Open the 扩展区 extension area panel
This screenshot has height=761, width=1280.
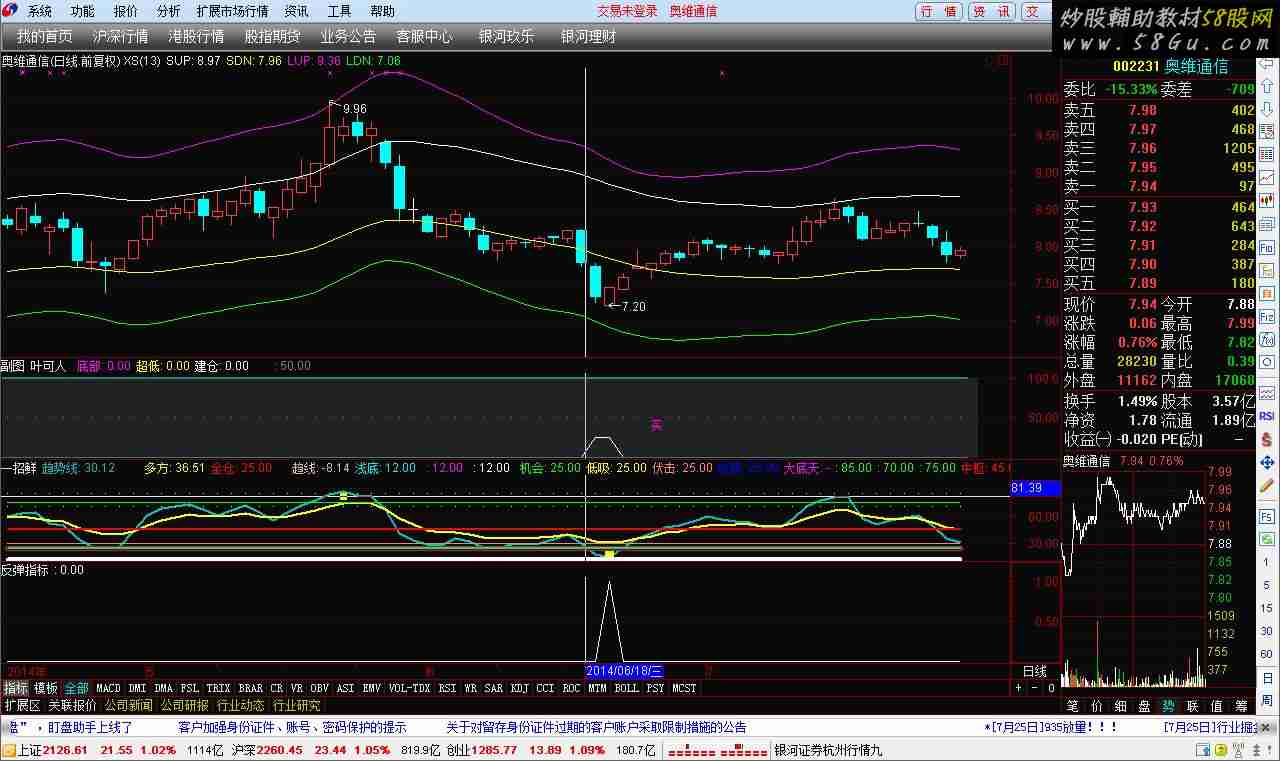[x=22, y=705]
